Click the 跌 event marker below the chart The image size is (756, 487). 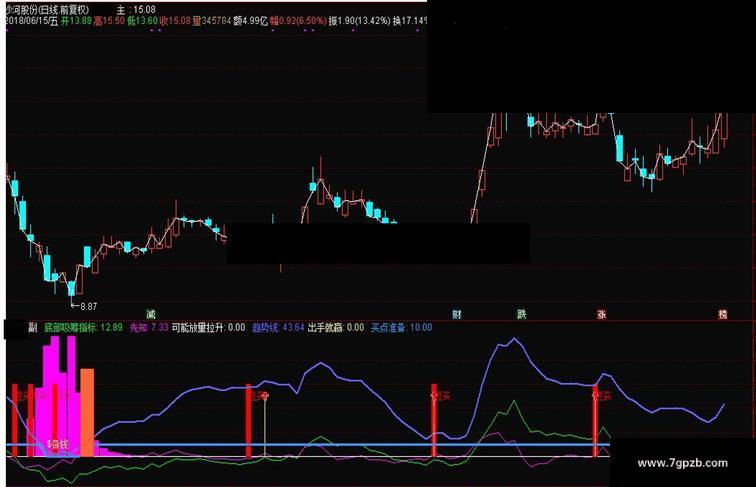(522, 314)
